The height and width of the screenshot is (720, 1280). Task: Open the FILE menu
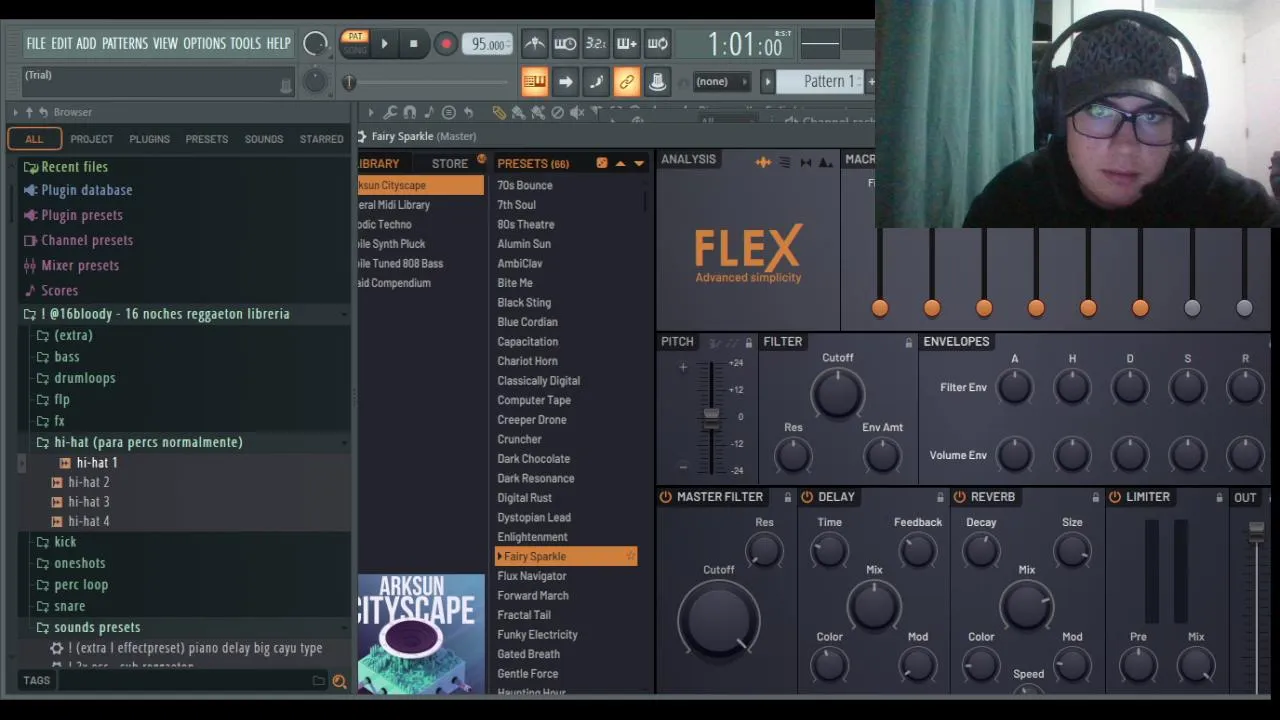[x=36, y=44]
